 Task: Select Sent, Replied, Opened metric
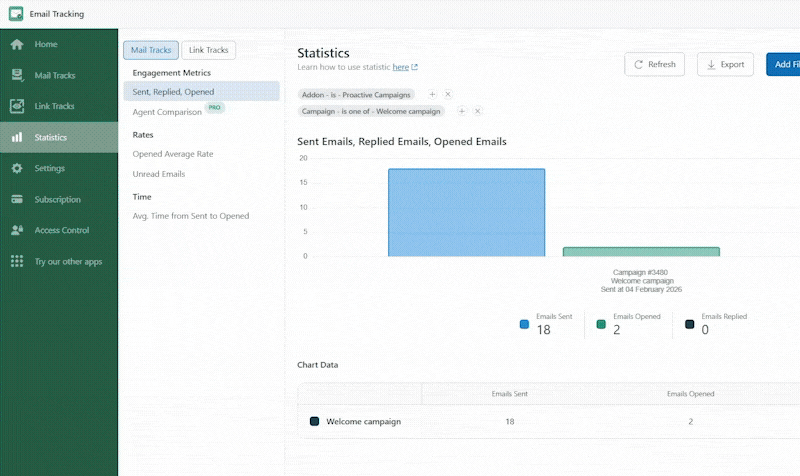click(x=202, y=92)
